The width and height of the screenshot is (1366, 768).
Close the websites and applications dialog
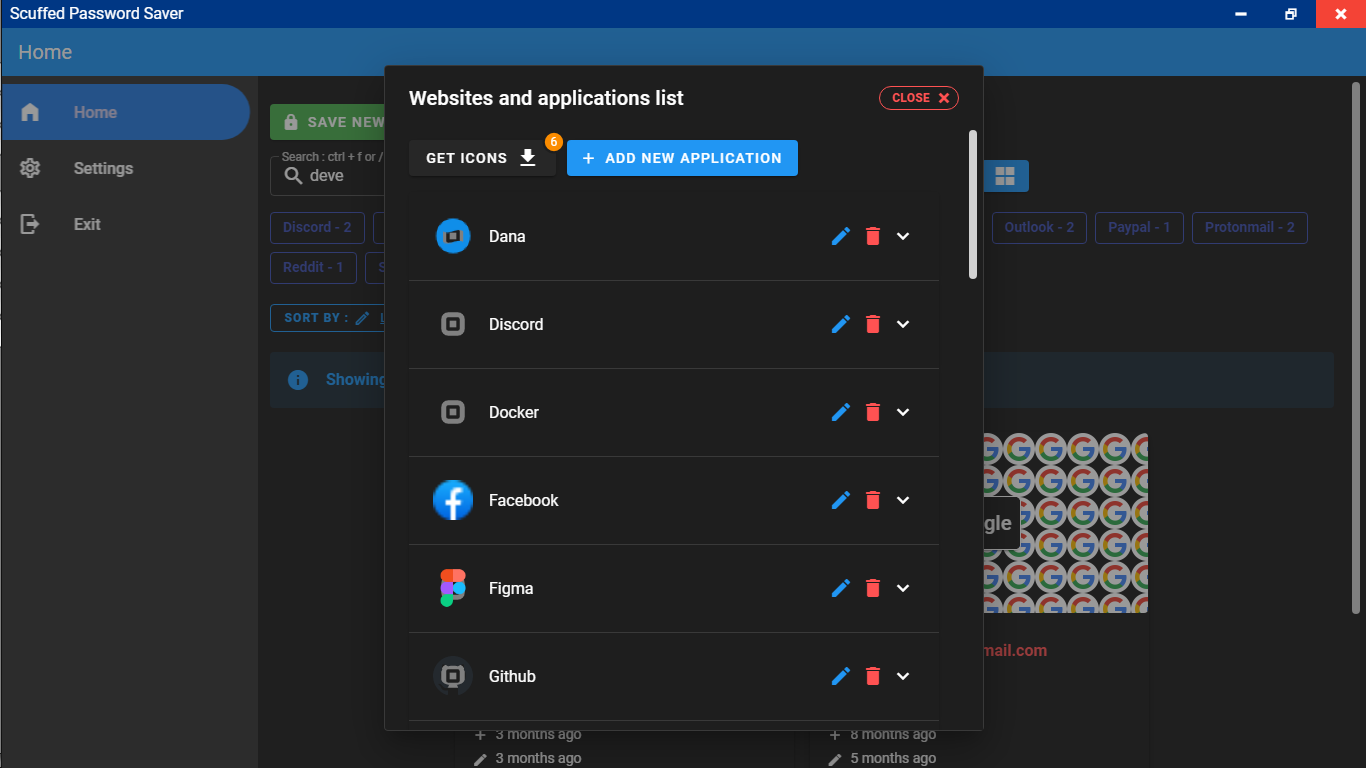point(919,98)
